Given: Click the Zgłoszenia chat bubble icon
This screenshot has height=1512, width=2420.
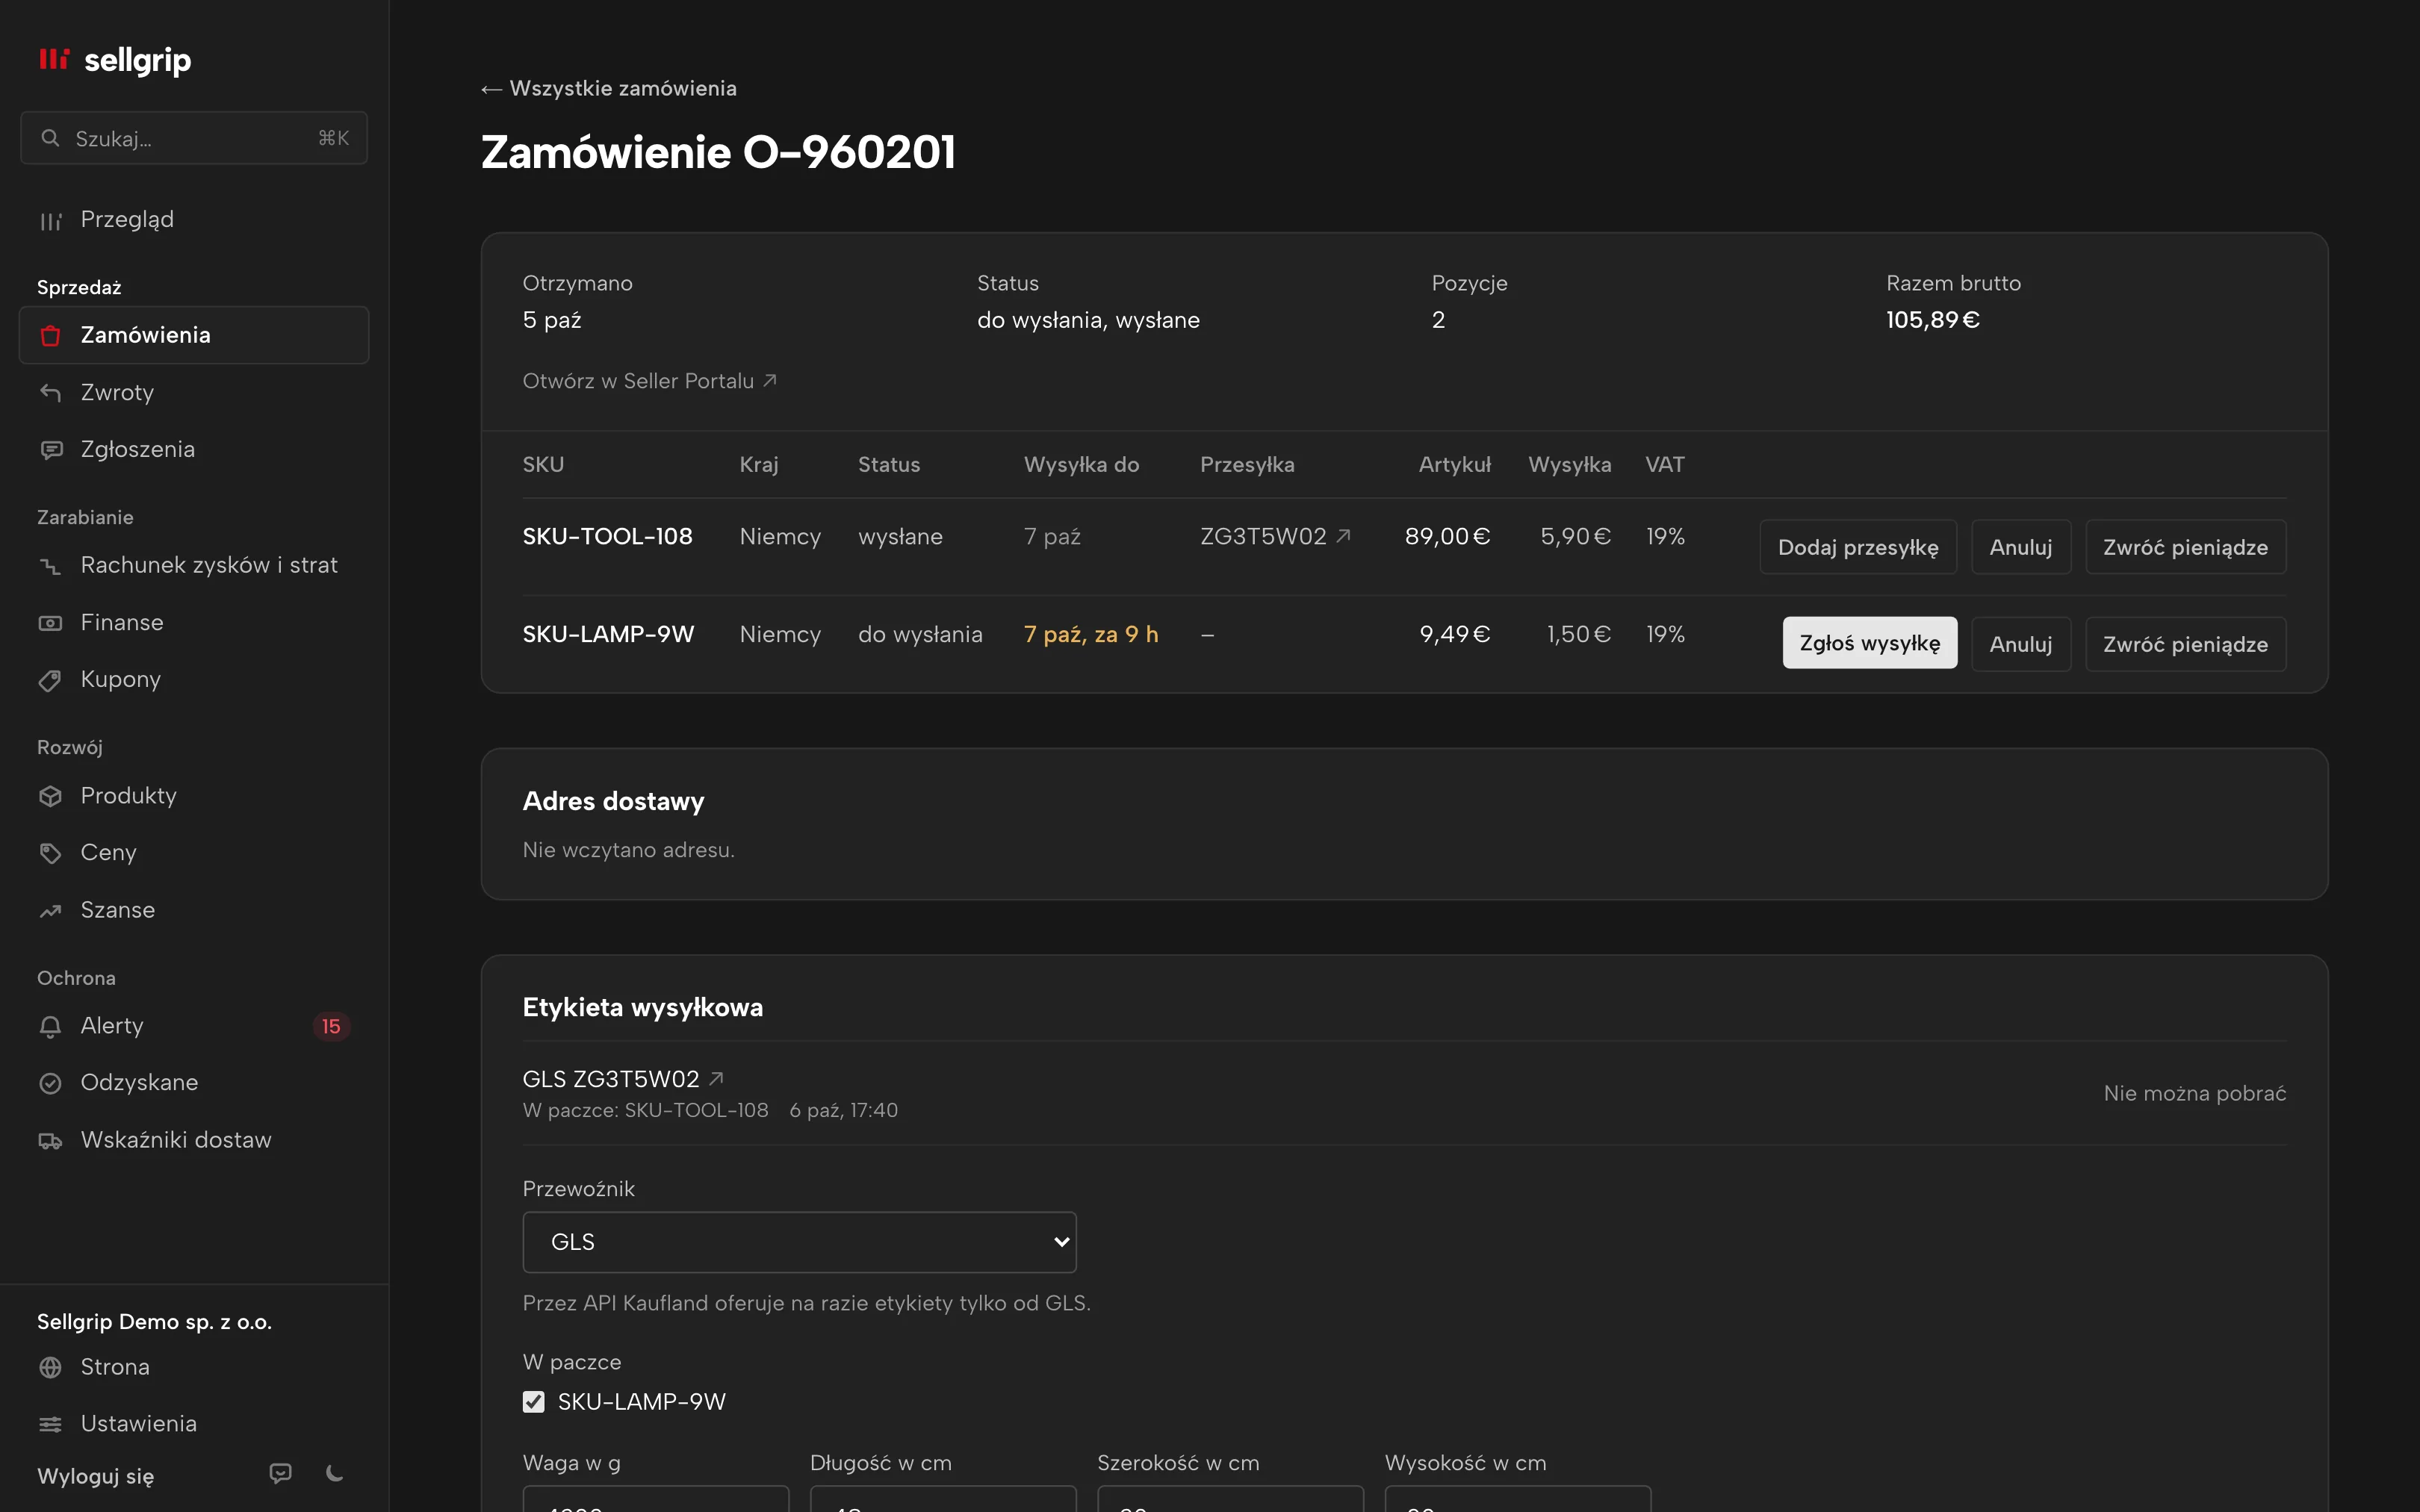Looking at the screenshot, I should [x=50, y=450].
